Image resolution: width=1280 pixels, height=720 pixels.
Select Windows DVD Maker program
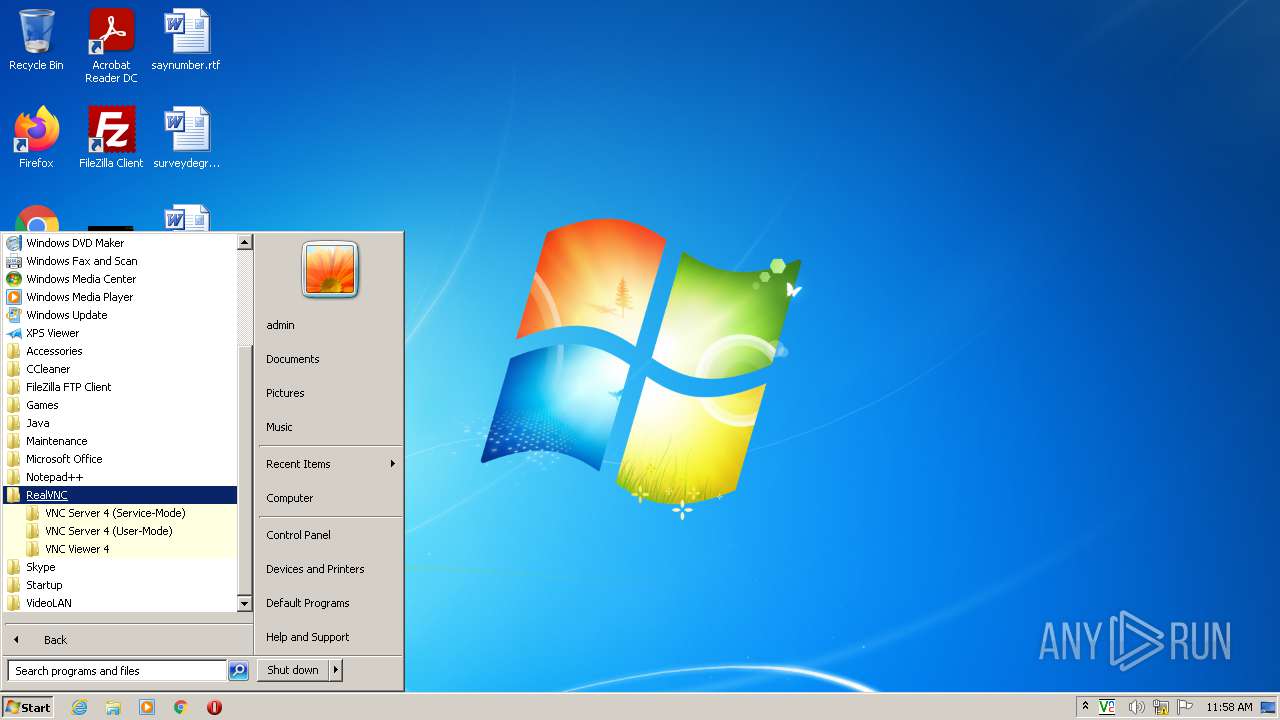tap(120, 243)
